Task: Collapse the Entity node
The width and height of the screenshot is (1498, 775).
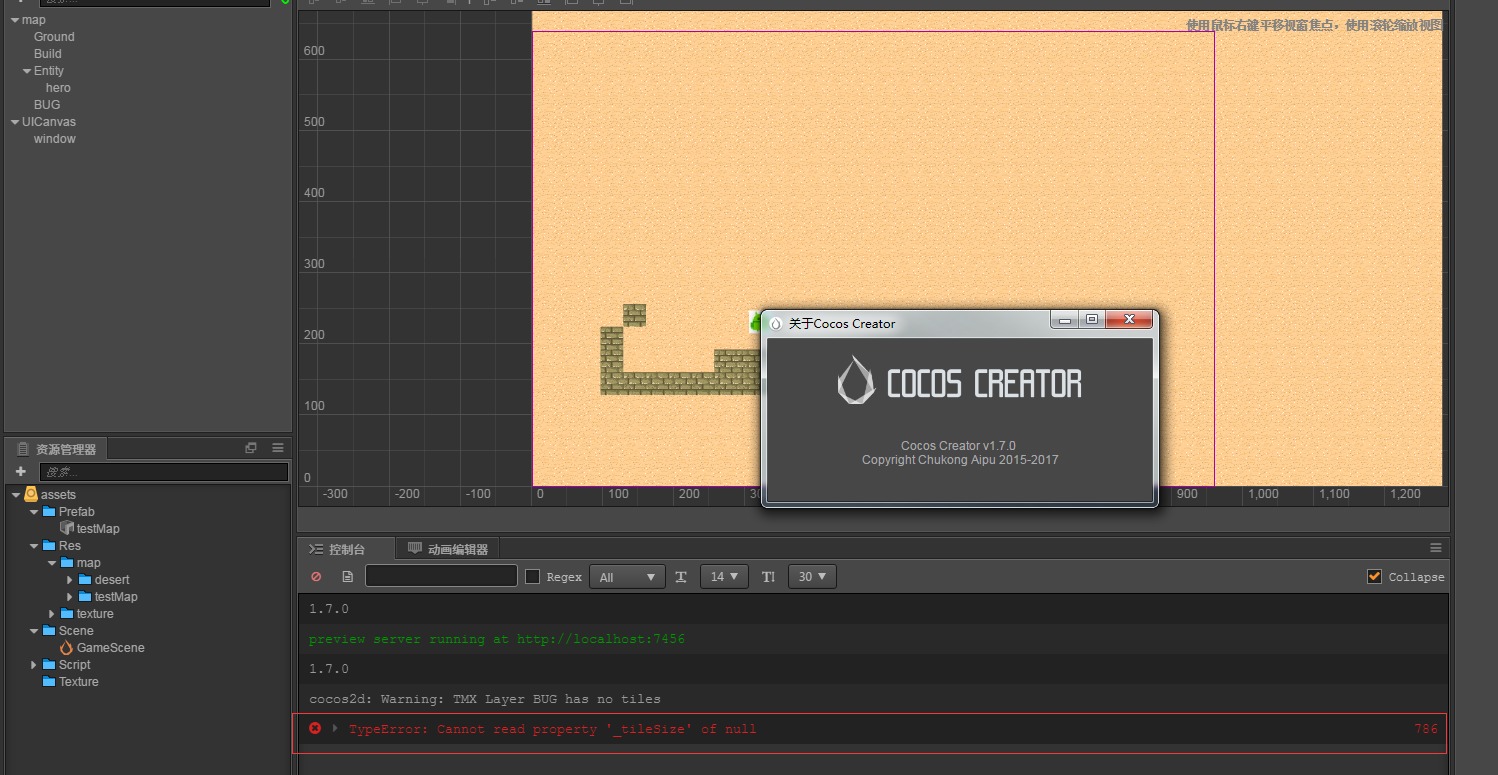Action: click(x=27, y=71)
